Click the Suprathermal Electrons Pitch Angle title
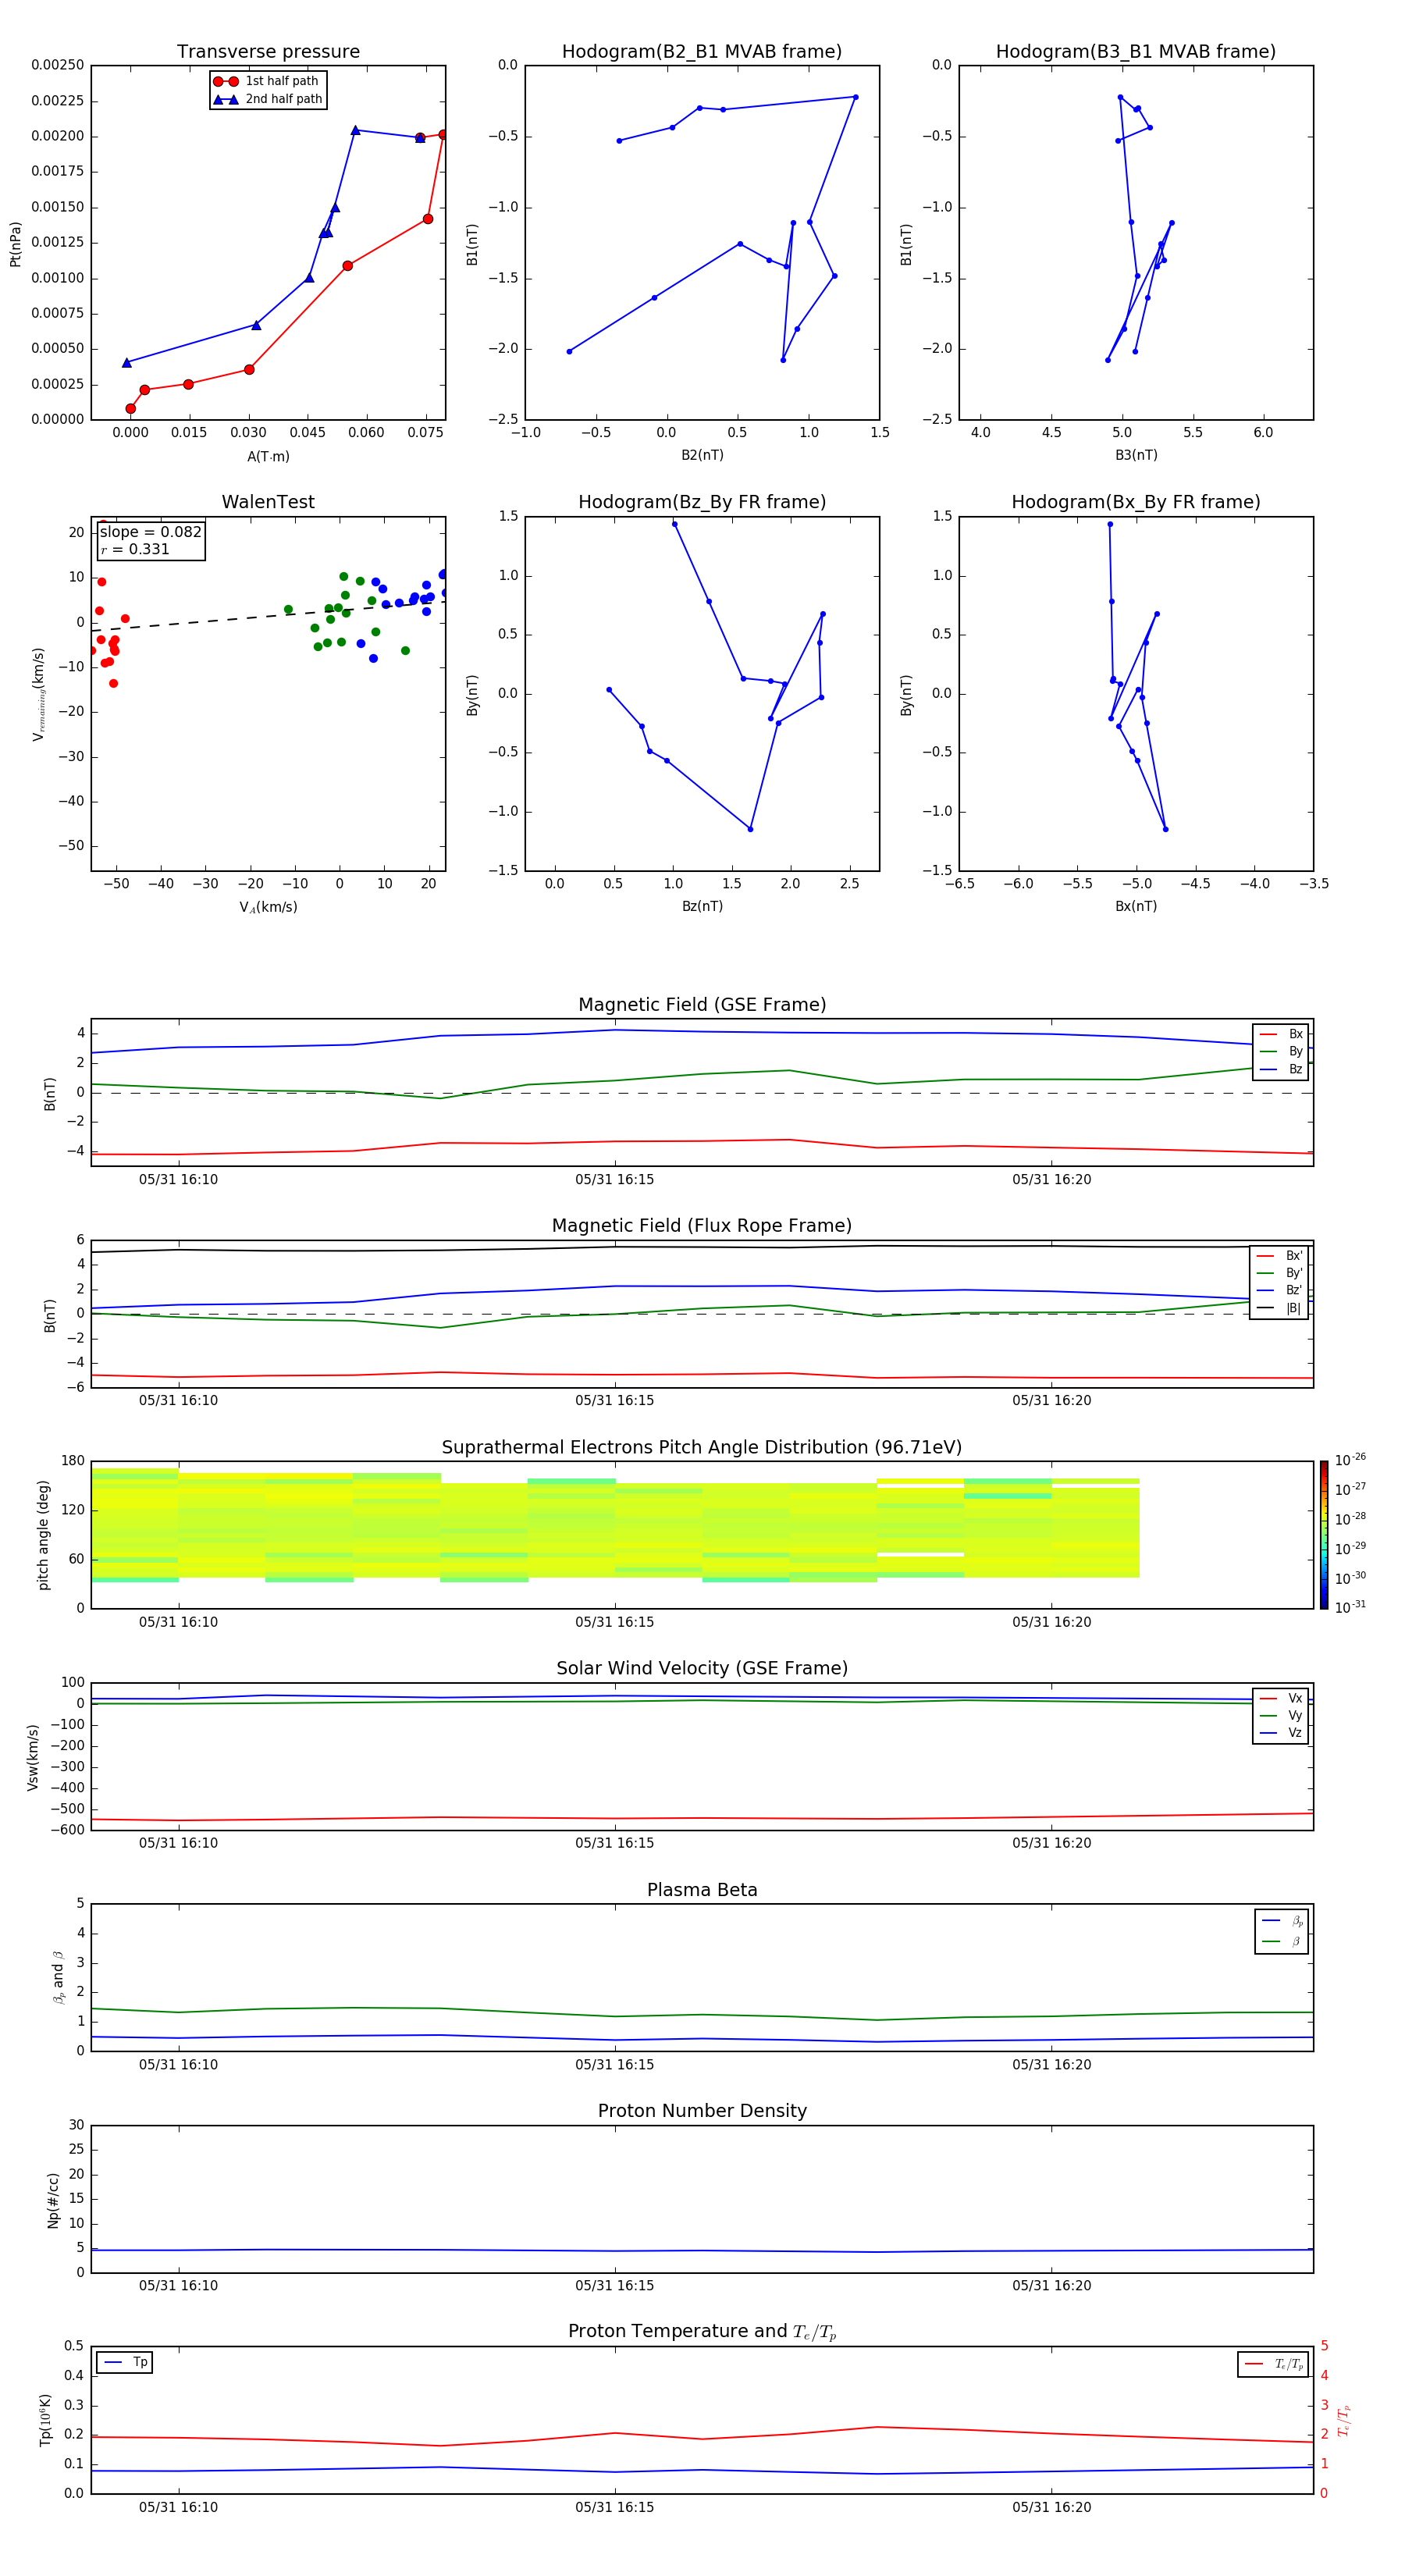This screenshot has height=2576, width=1405. coord(702,1448)
